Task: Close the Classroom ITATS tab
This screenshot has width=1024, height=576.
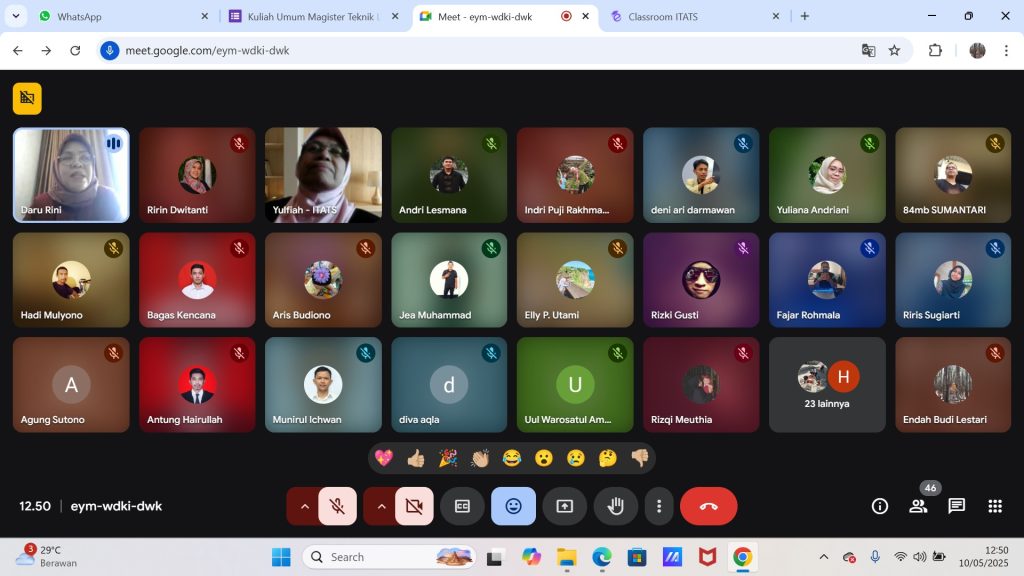Action: tap(776, 16)
